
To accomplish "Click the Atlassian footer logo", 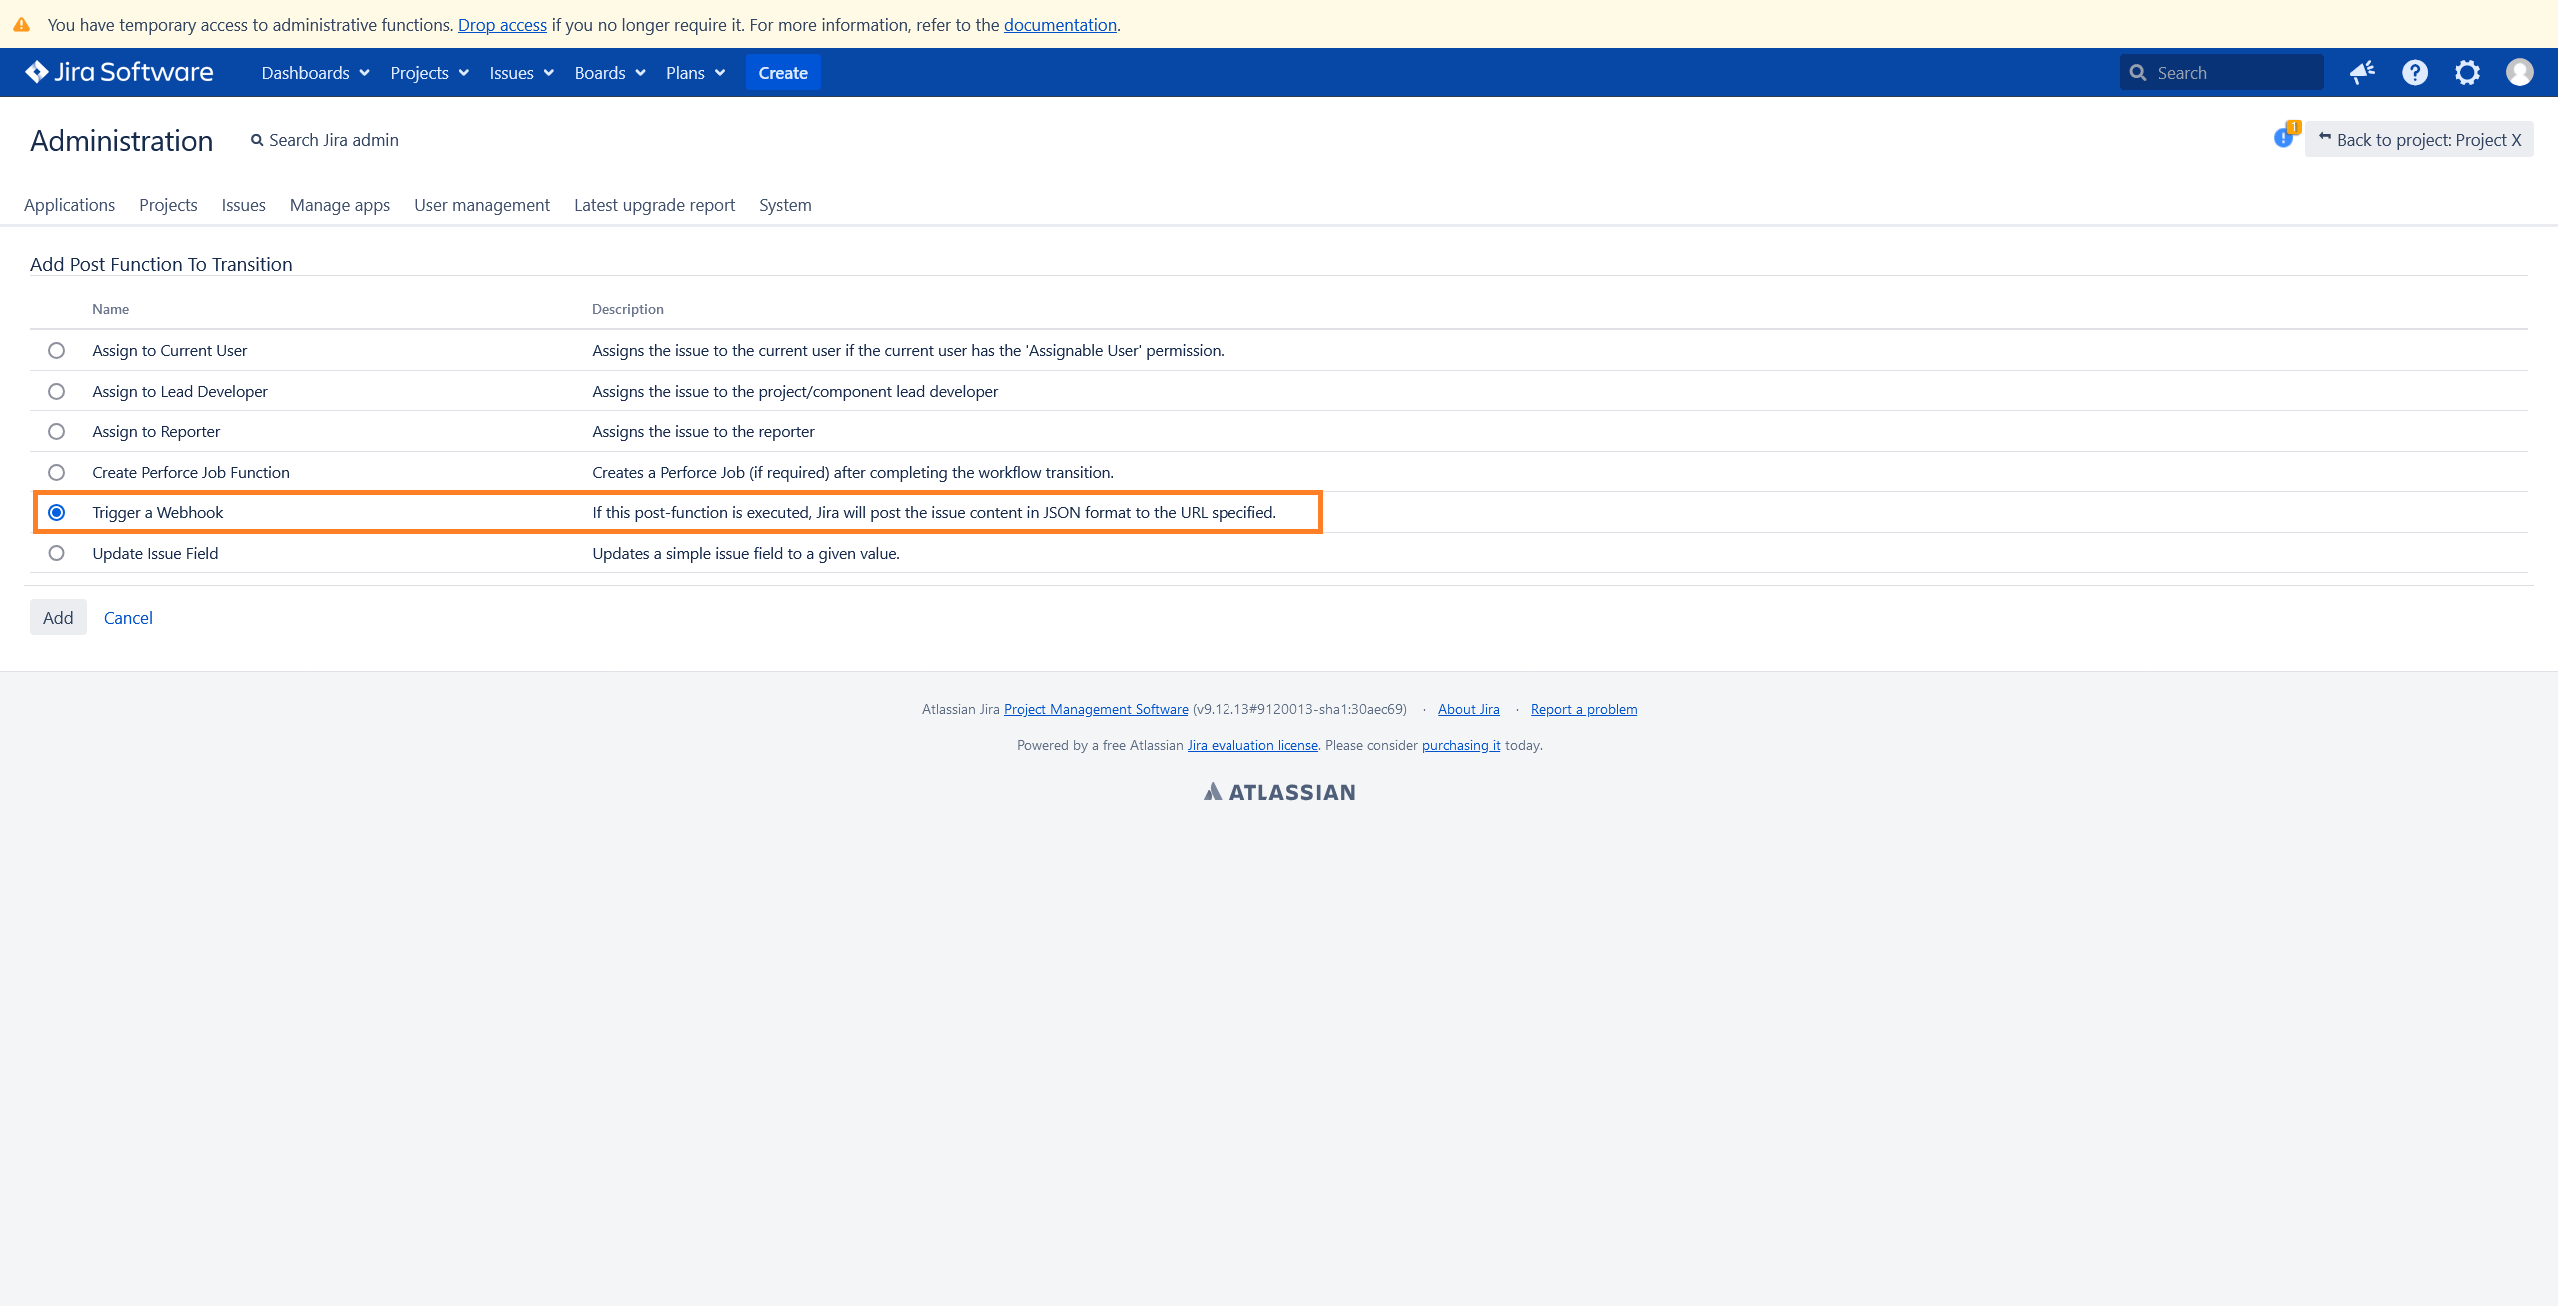I will [1279, 792].
